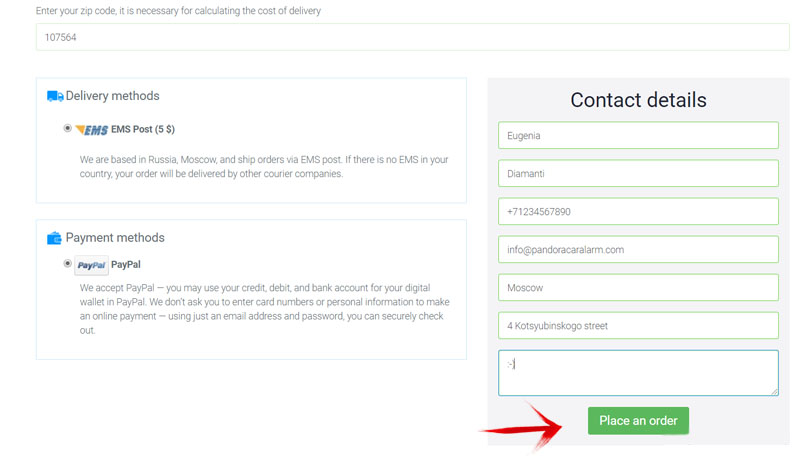800x458 pixels.
Task: Click the last name field showing Diamanti
Action: point(638,173)
